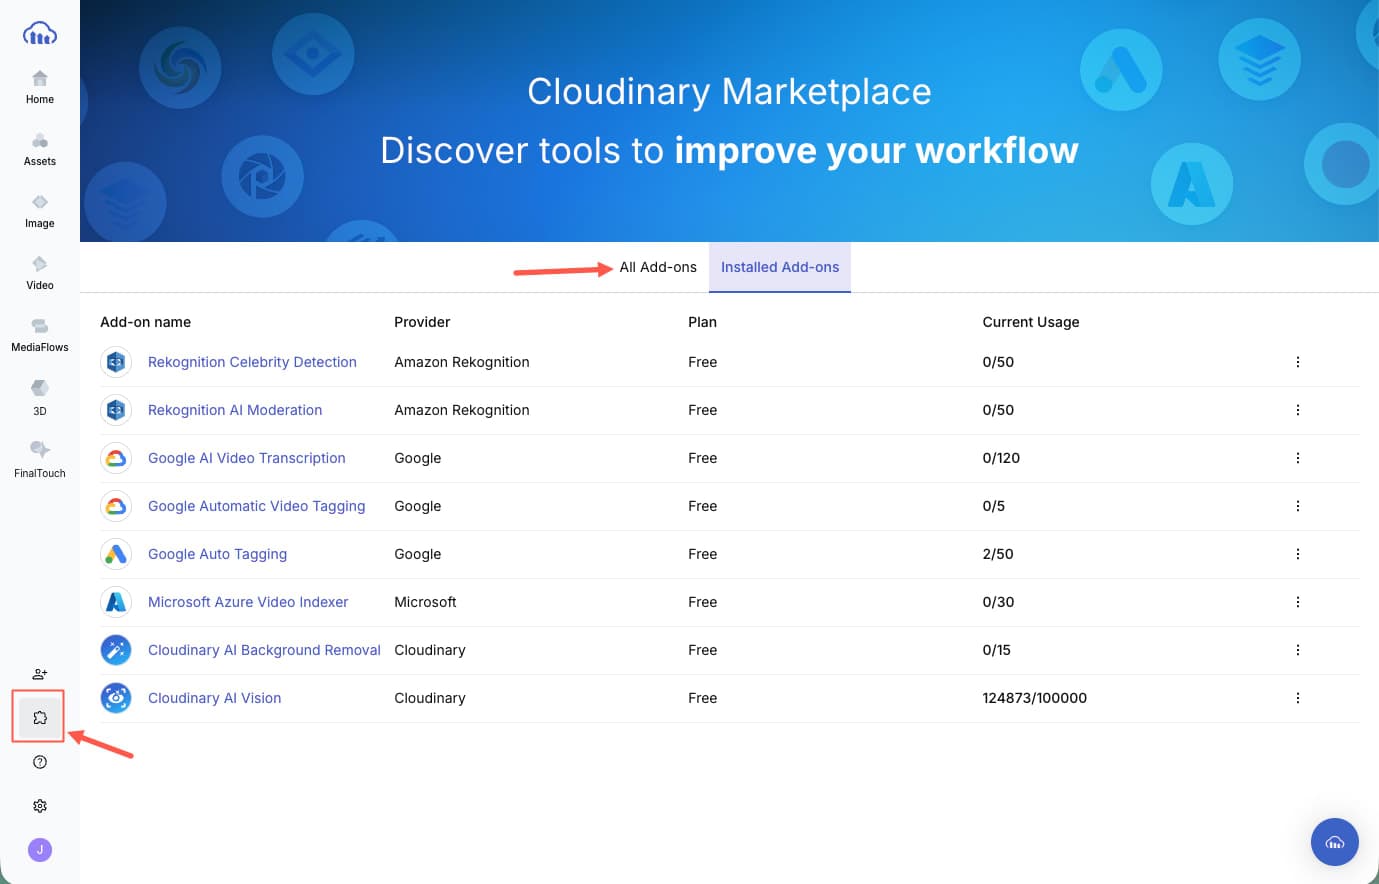This screenshot has height=884, width=1379.
Task: Click the Add-on name column header
Action: point(145,322)
